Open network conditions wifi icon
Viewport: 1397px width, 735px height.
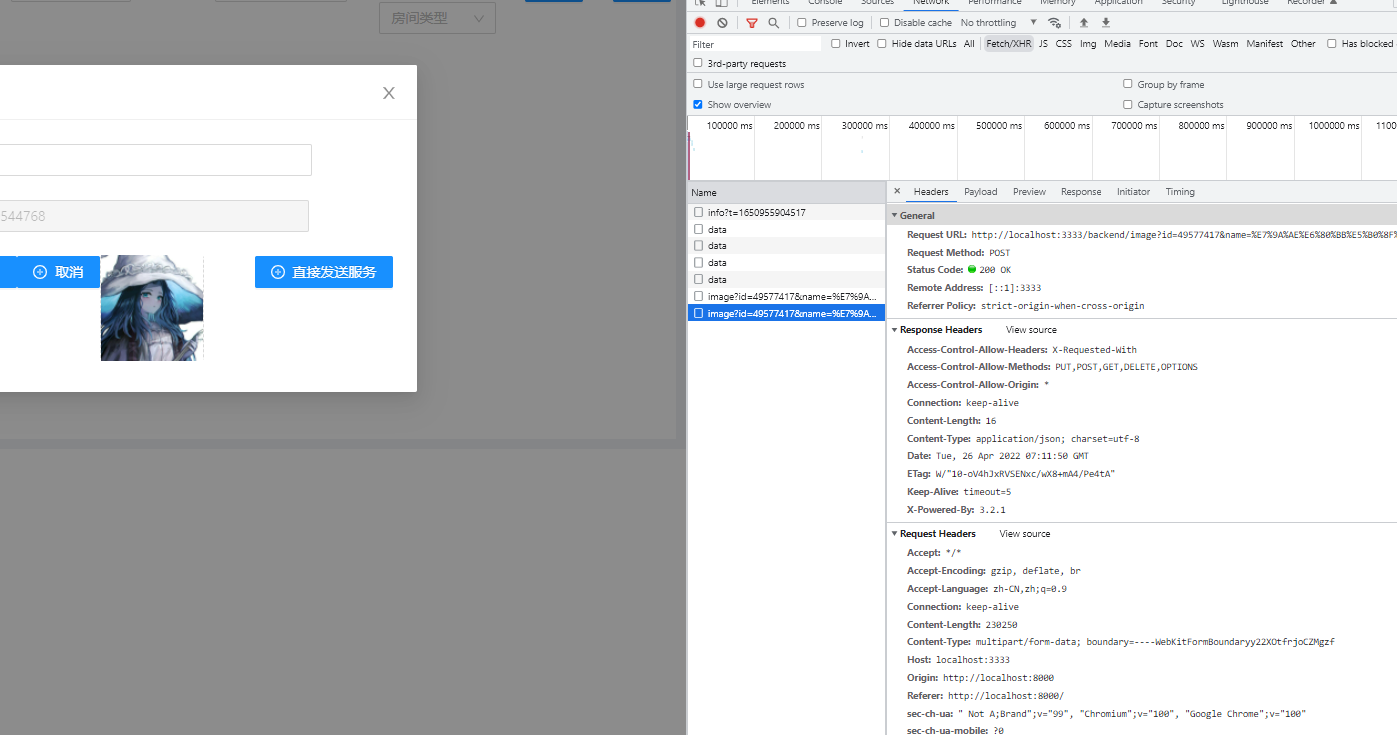click(1054, 23)
